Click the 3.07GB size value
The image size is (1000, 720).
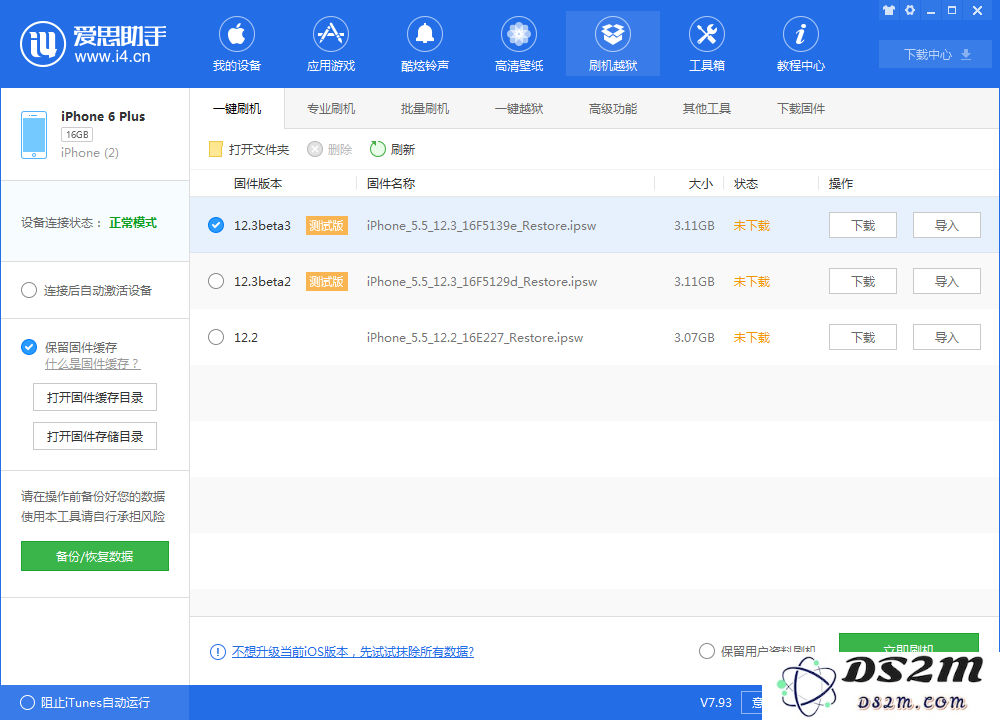coord(694,337)
